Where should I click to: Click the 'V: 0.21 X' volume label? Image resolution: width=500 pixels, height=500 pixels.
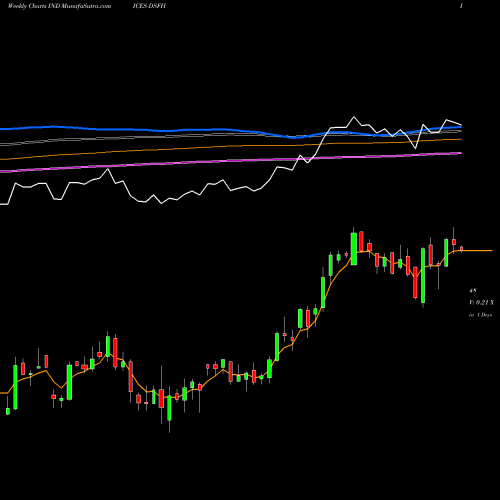coord(481,303)
